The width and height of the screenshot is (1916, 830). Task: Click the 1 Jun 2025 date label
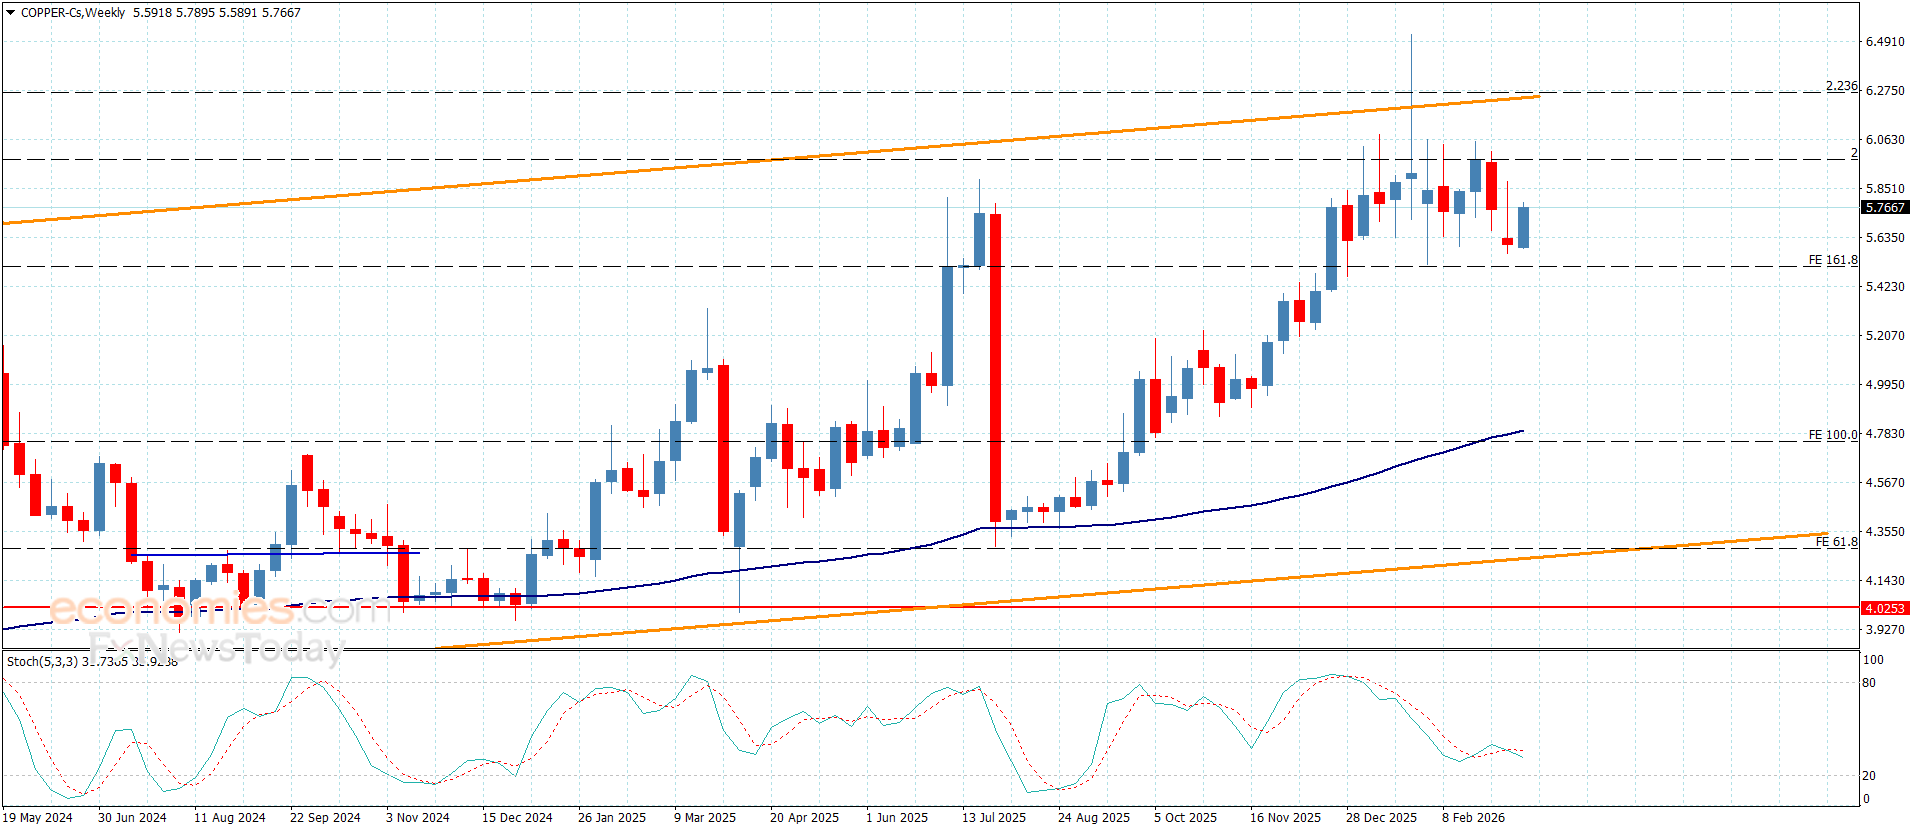point(897,818)
